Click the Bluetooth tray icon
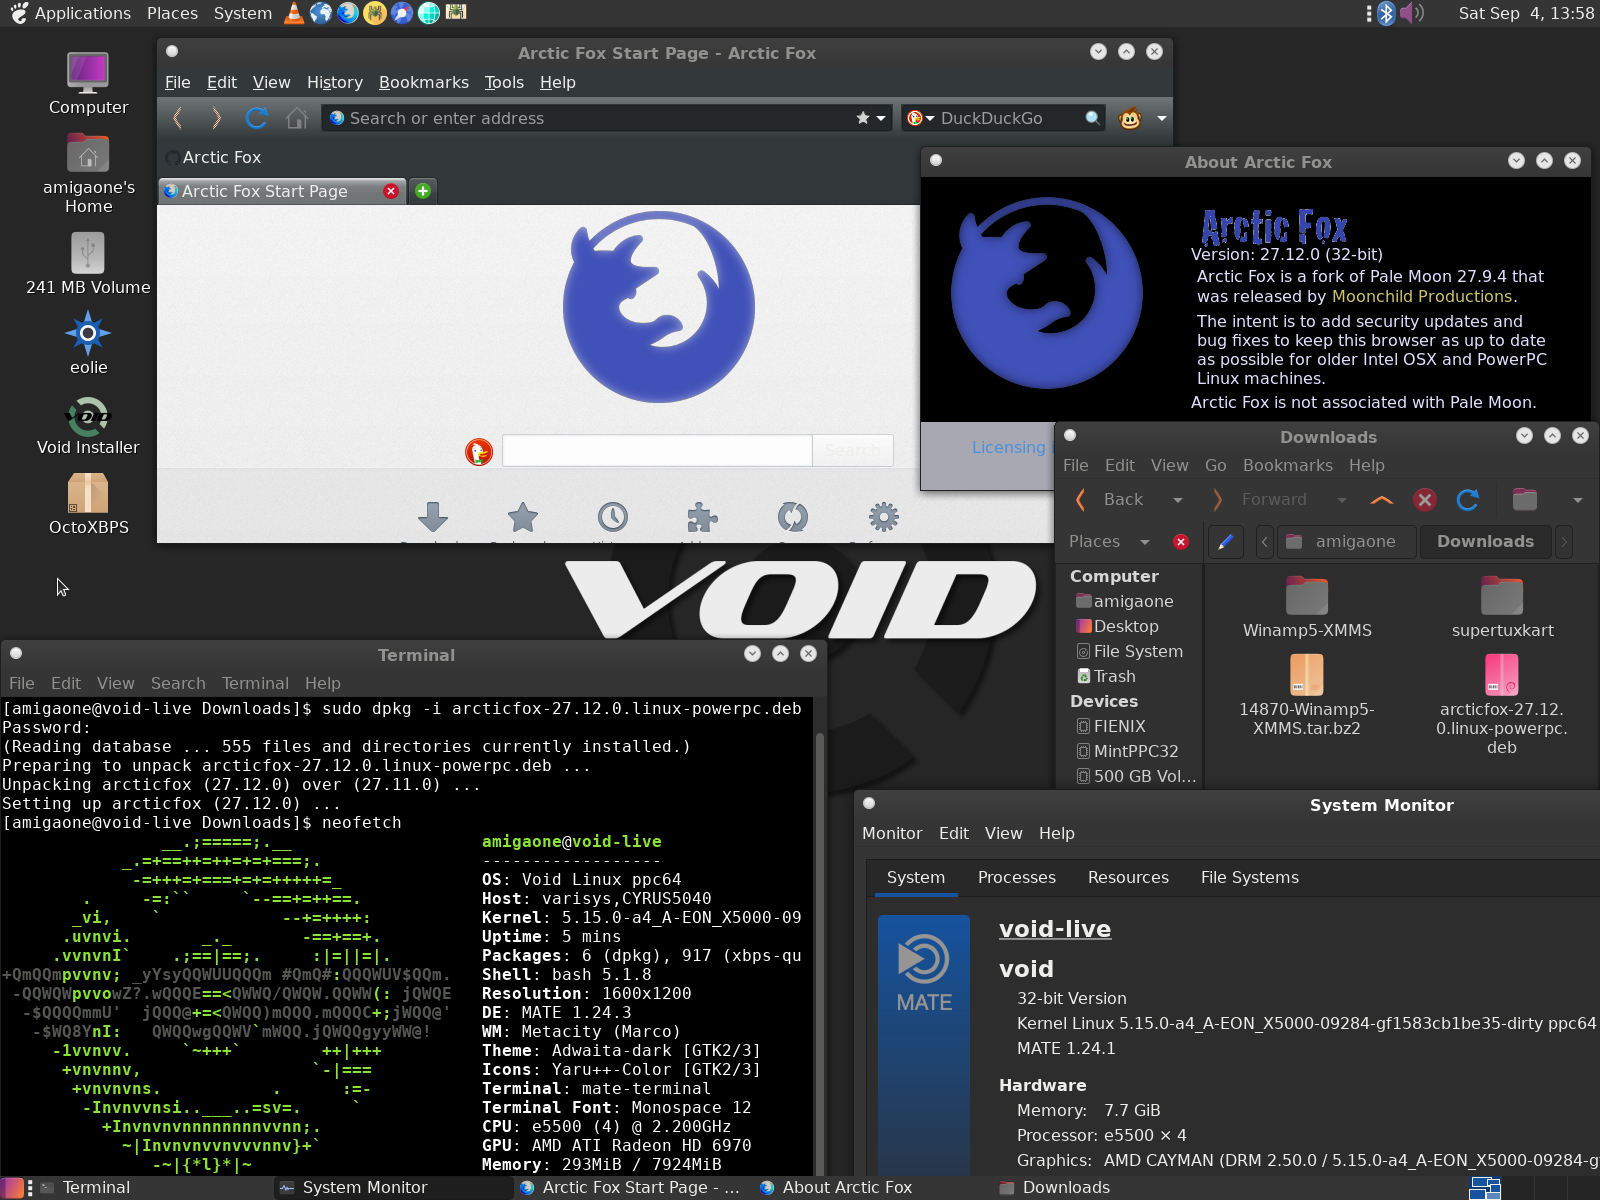Viewport: 1600px width, 1200px height. click(x=1386, y=13)
